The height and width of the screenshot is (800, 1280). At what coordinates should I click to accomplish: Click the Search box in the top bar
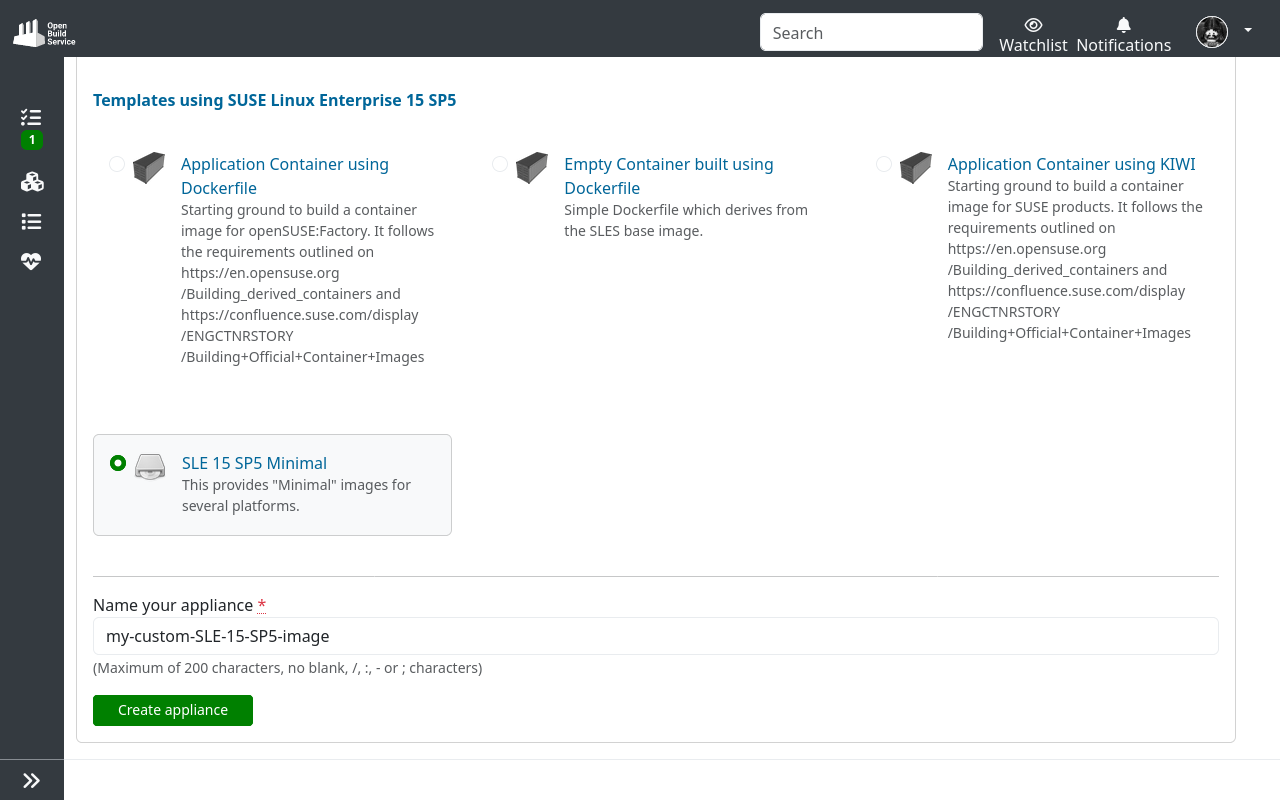870,32
